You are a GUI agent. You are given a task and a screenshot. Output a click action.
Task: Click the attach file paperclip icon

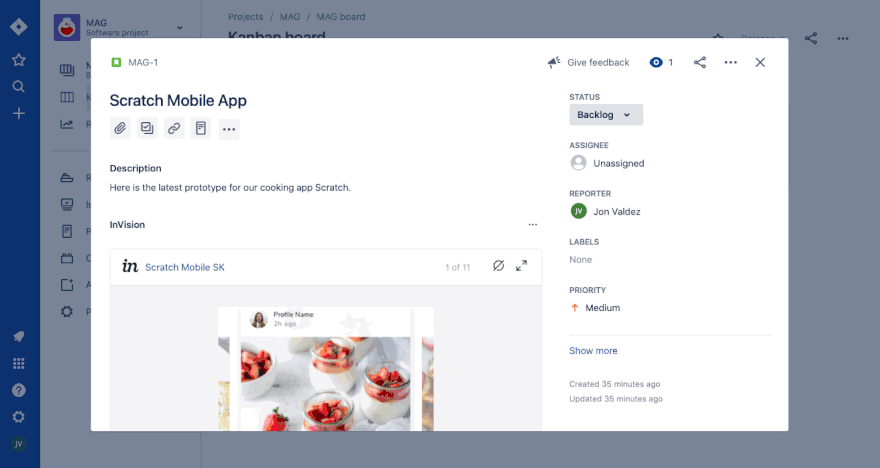click(x=120, y=129)
